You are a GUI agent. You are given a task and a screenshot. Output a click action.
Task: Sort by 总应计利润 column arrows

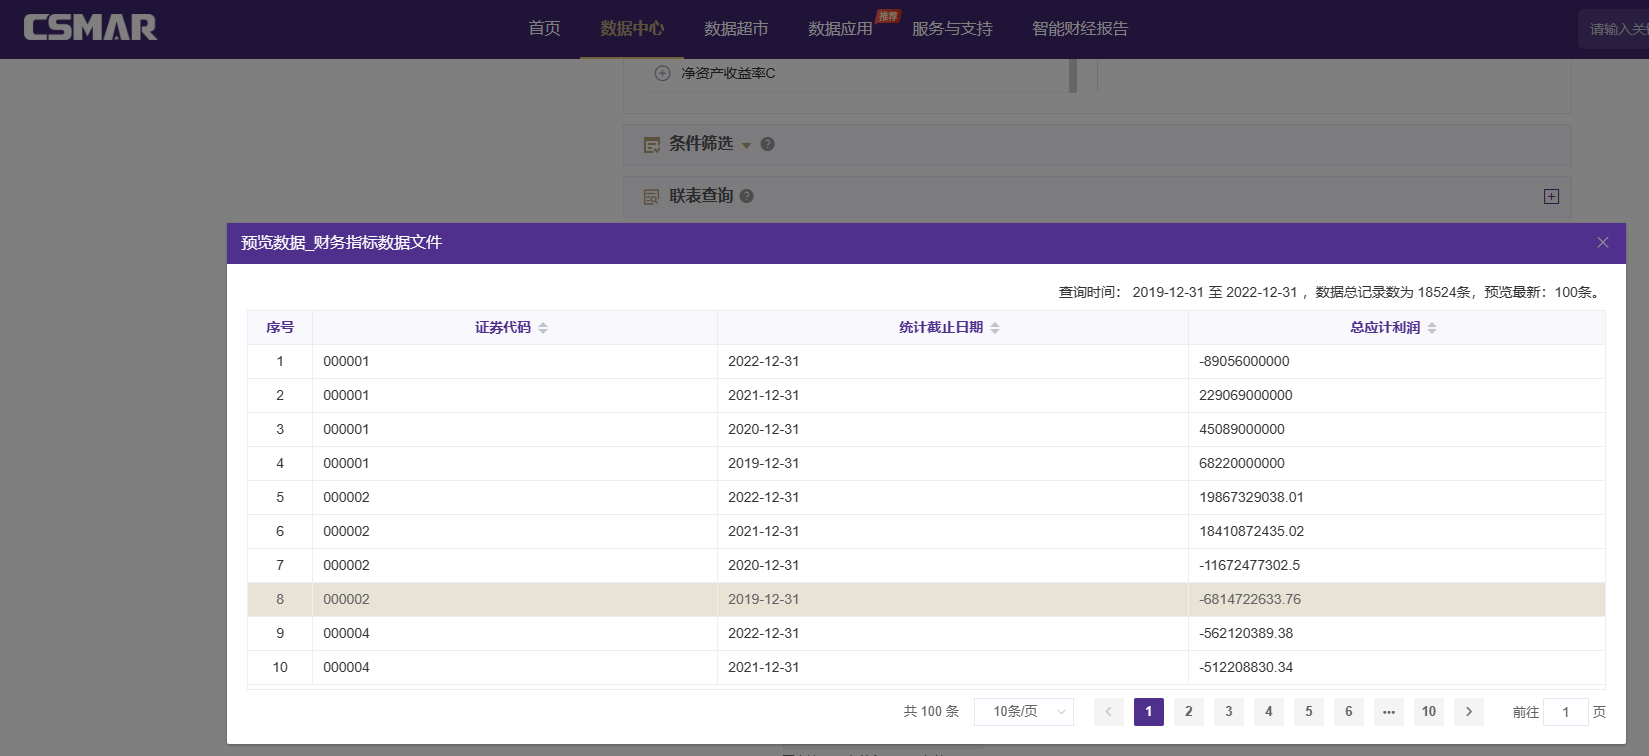click(1432, 328)
